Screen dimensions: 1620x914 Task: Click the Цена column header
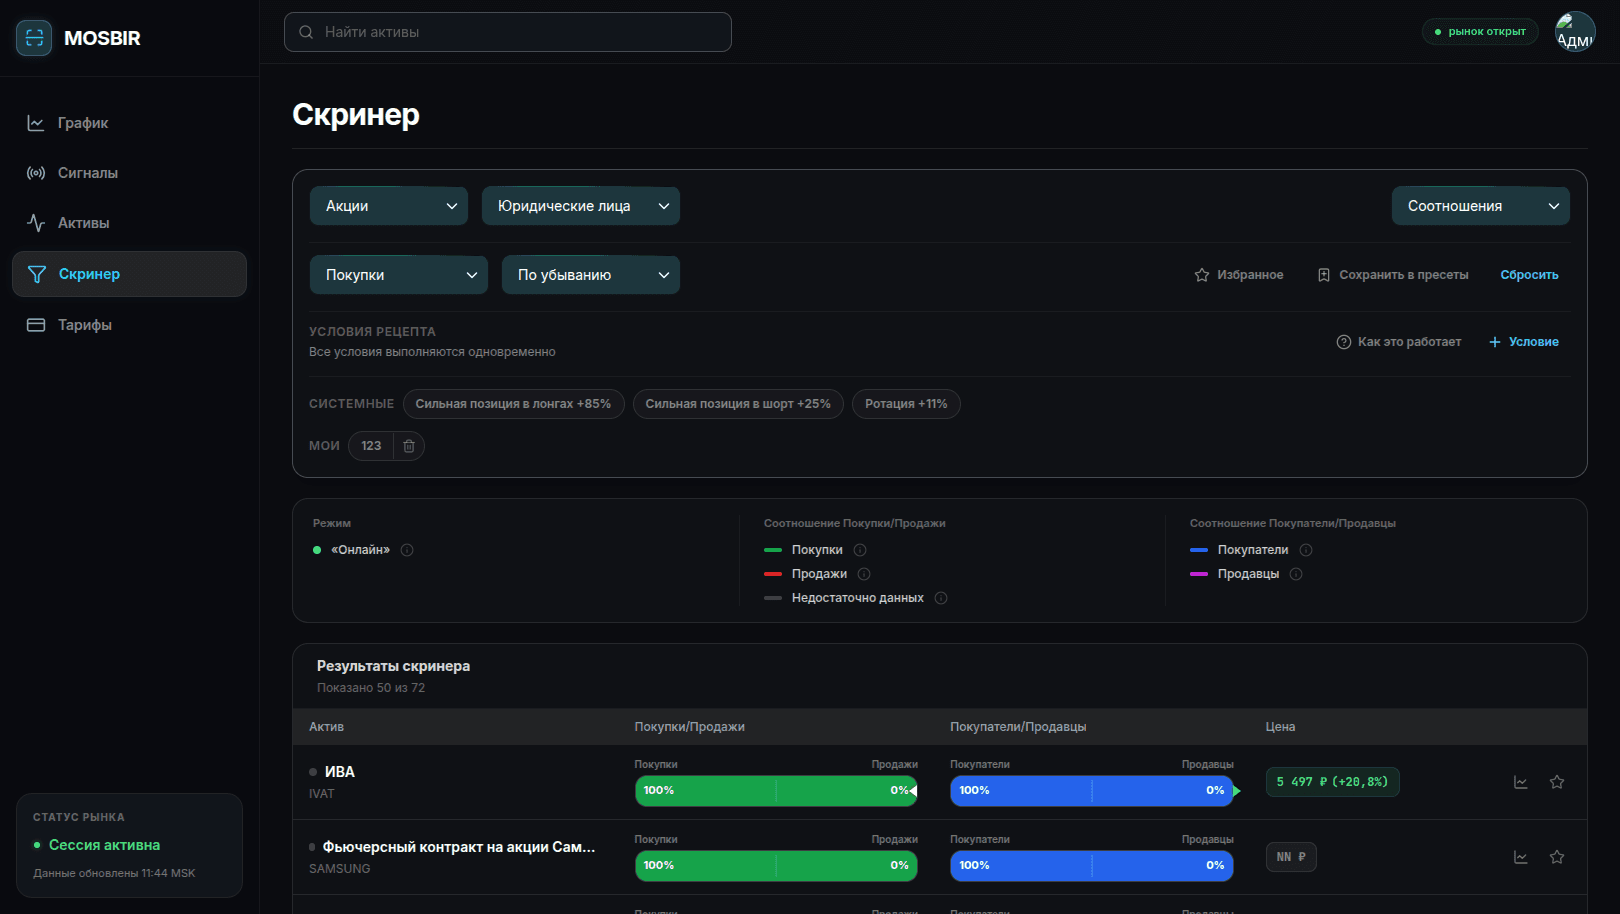pos(1280,727)
